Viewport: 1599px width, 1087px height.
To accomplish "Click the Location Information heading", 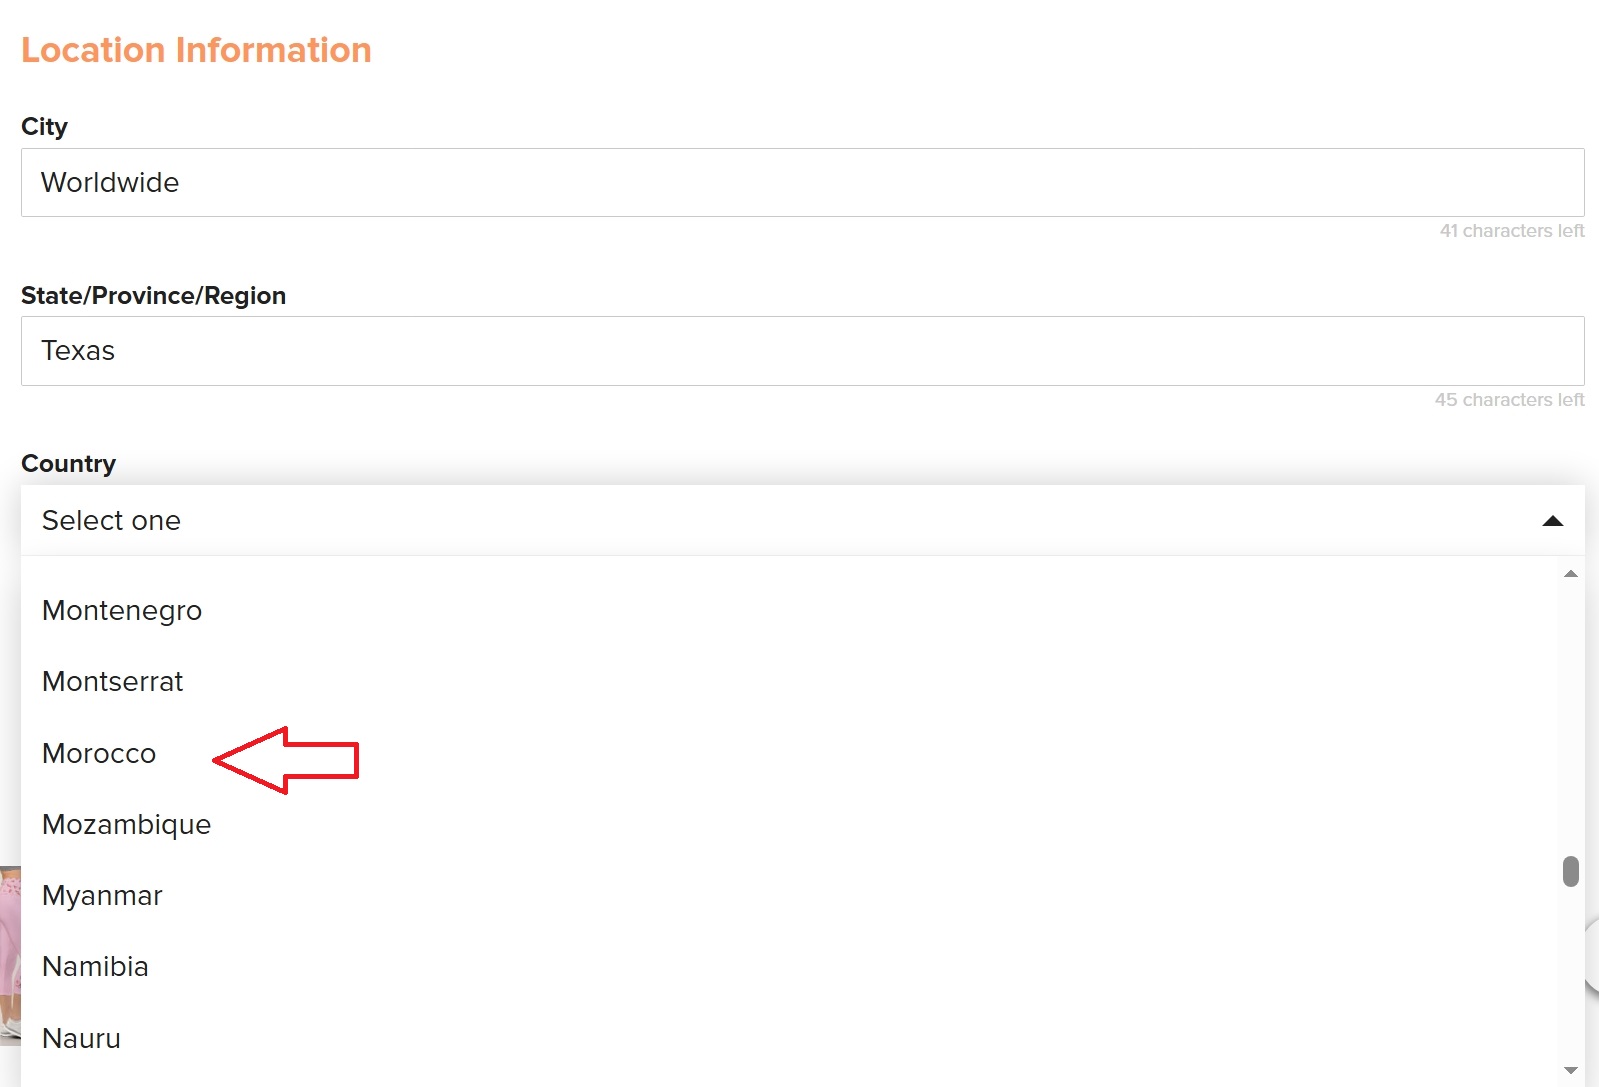I will click(196, 50).
